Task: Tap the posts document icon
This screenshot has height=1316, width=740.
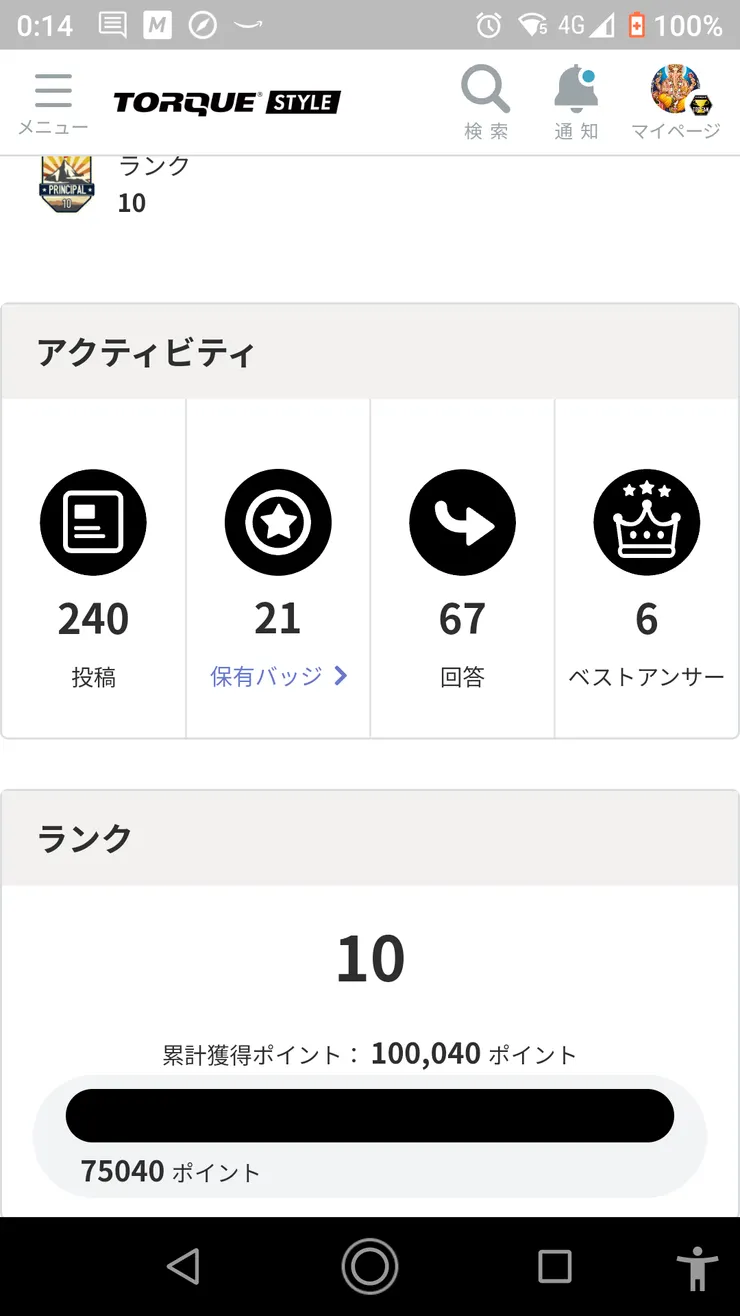Action: (93, 522)
